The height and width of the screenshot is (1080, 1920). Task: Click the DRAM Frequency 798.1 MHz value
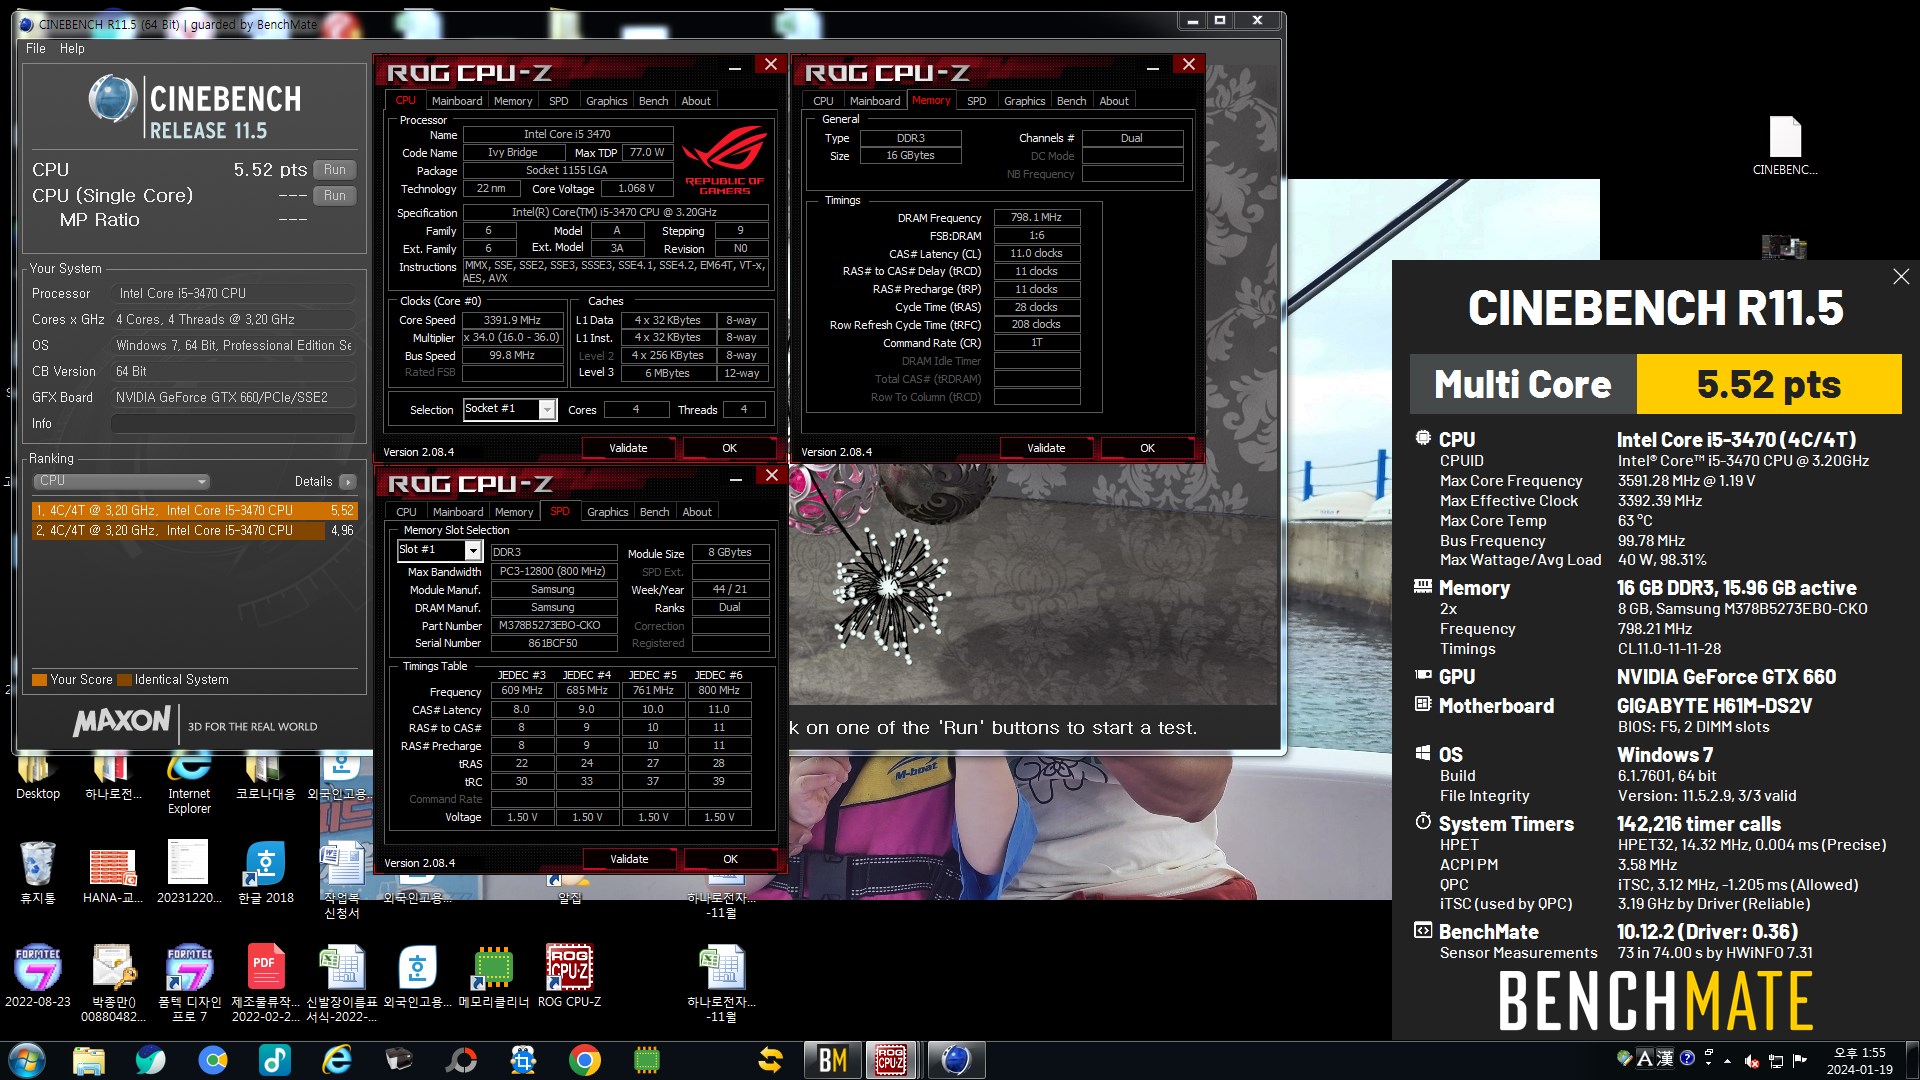click(1036, 217)
